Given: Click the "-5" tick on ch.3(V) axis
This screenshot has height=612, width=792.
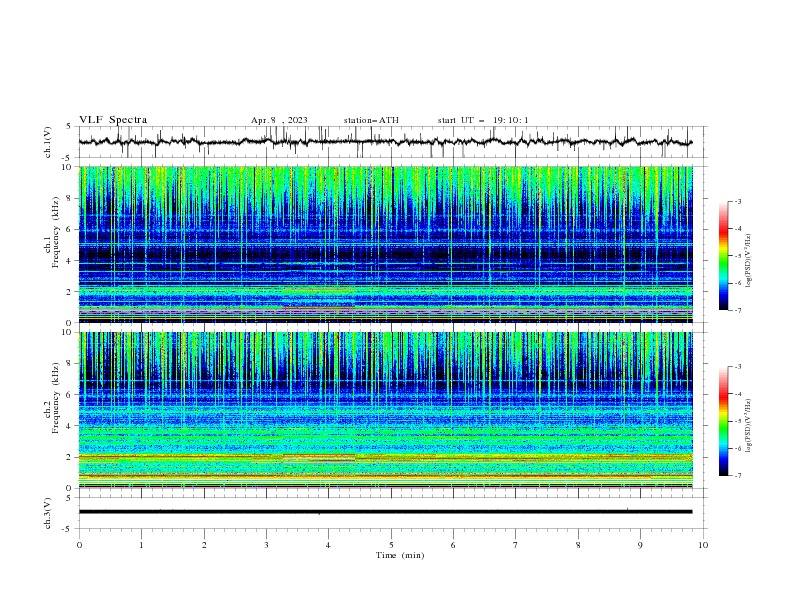Looking at the screenshot, I should tap(68, 529).
